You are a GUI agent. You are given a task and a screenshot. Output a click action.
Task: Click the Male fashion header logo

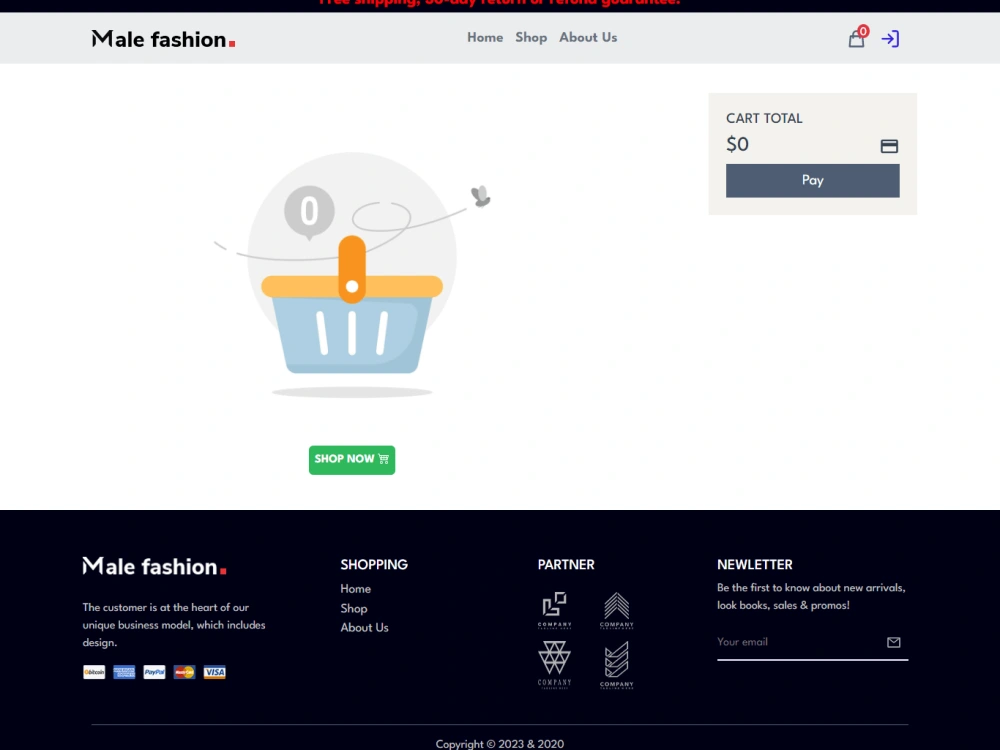163,39
